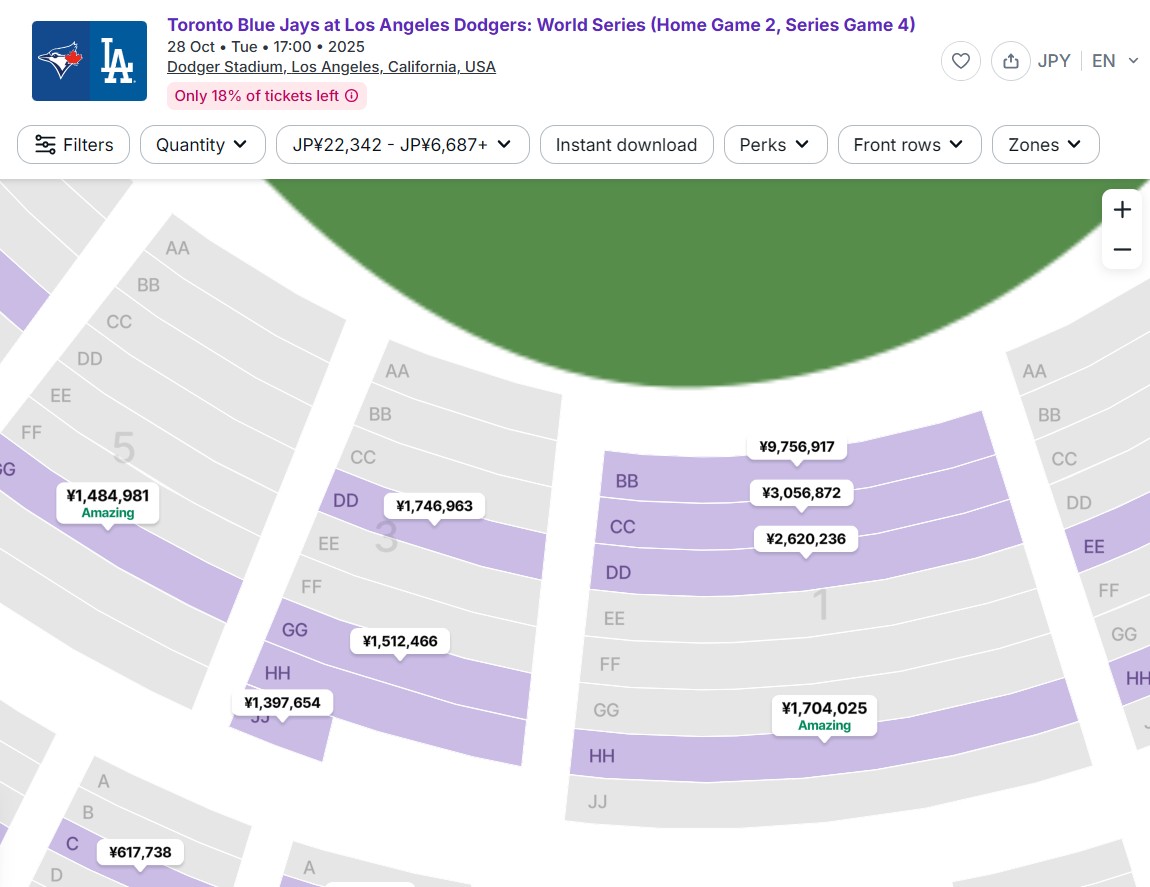The height and width of the screenshot is (887, 1150).
Task: Zoom in on the seating map
Action: 1122,210
